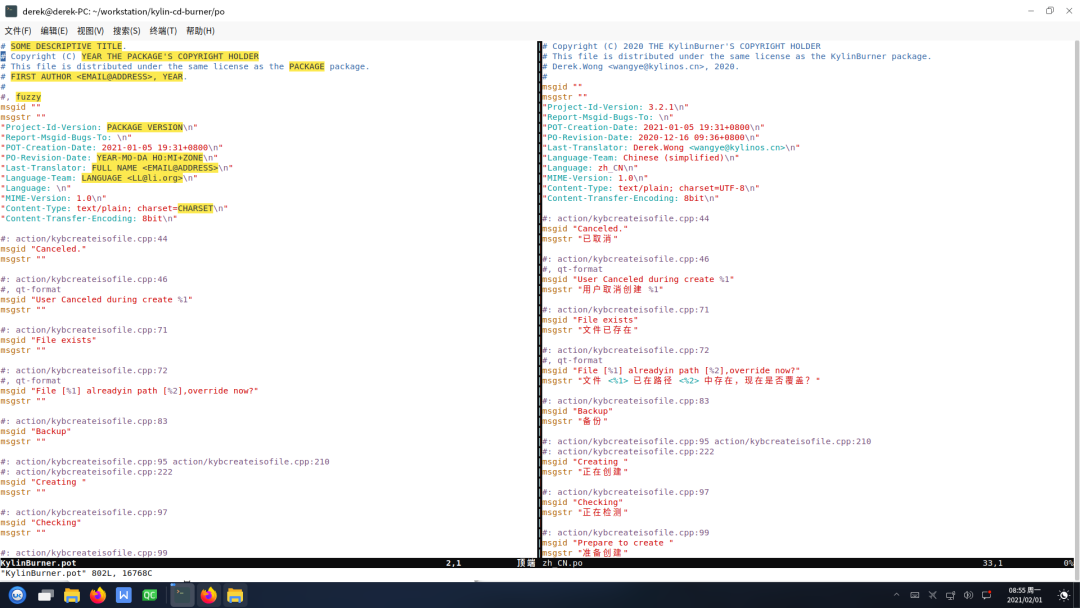Switch to the running terminal taskbar icon

pyautogui.click(x=182, y=596)
